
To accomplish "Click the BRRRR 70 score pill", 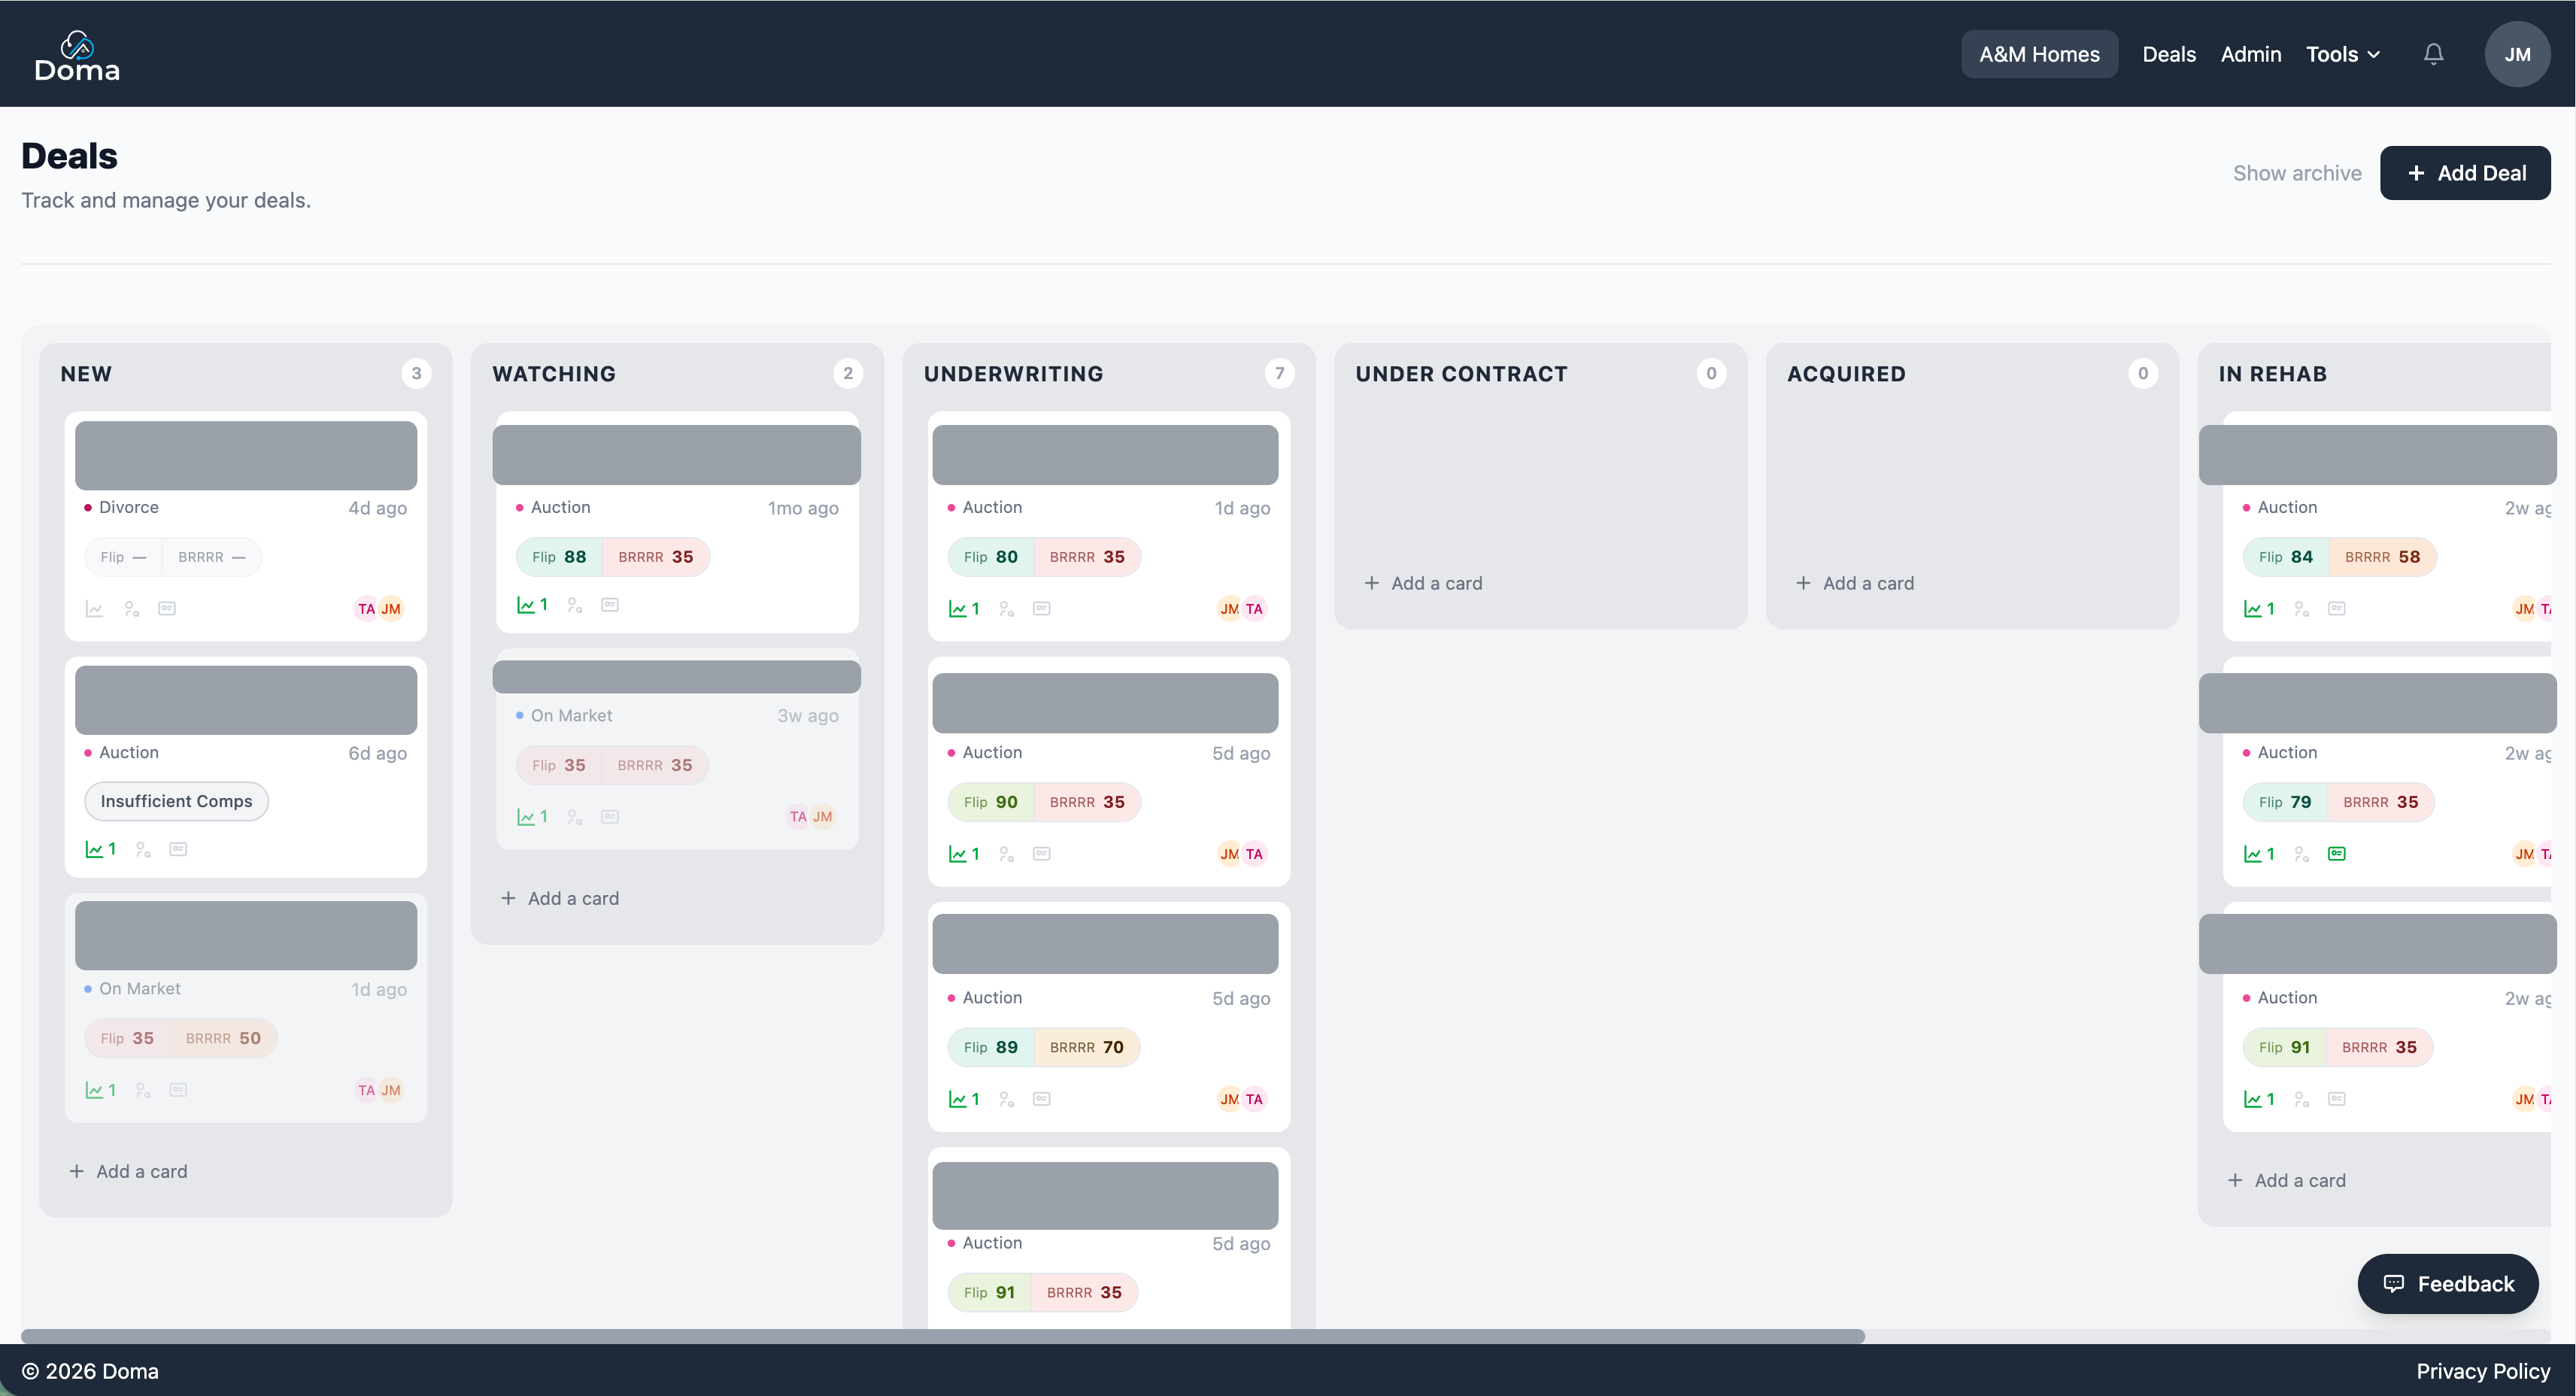I will (1086, 1046).
